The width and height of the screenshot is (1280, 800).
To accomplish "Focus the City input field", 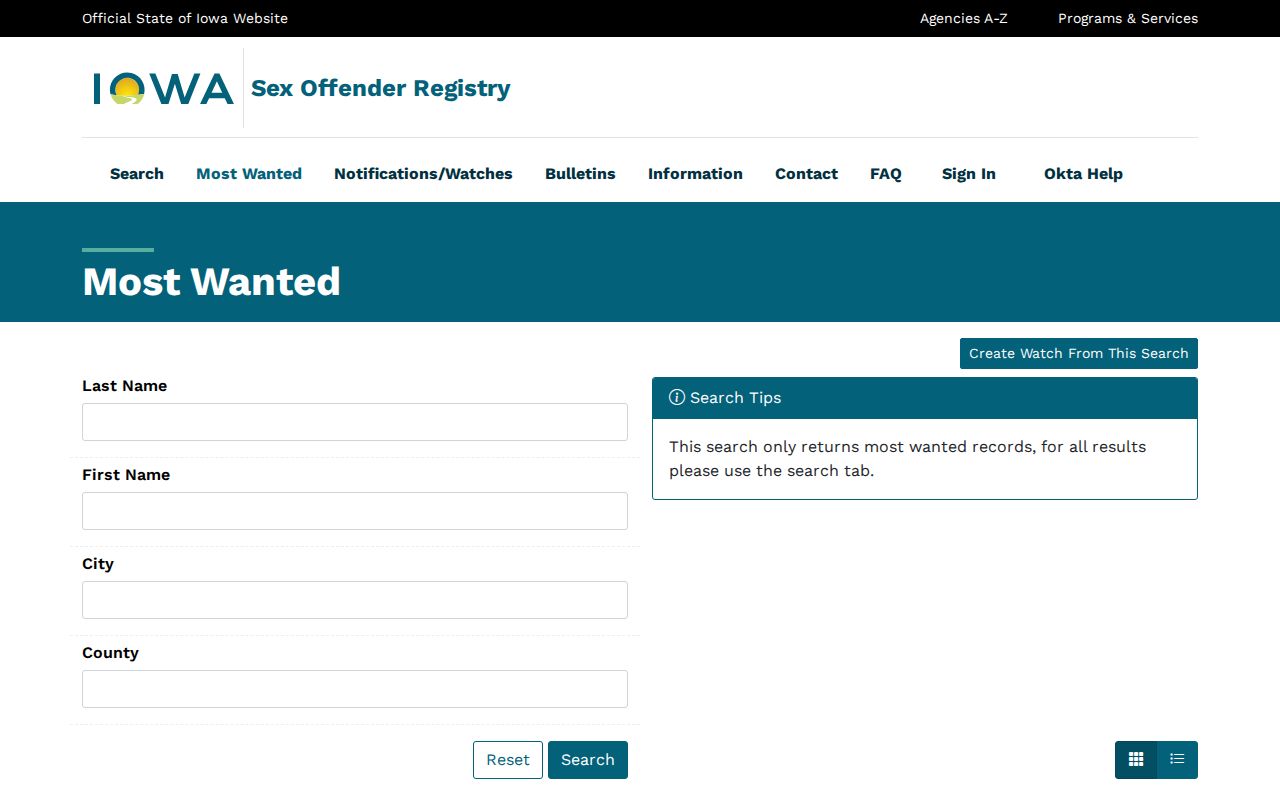I will click(x=355, y=600).
